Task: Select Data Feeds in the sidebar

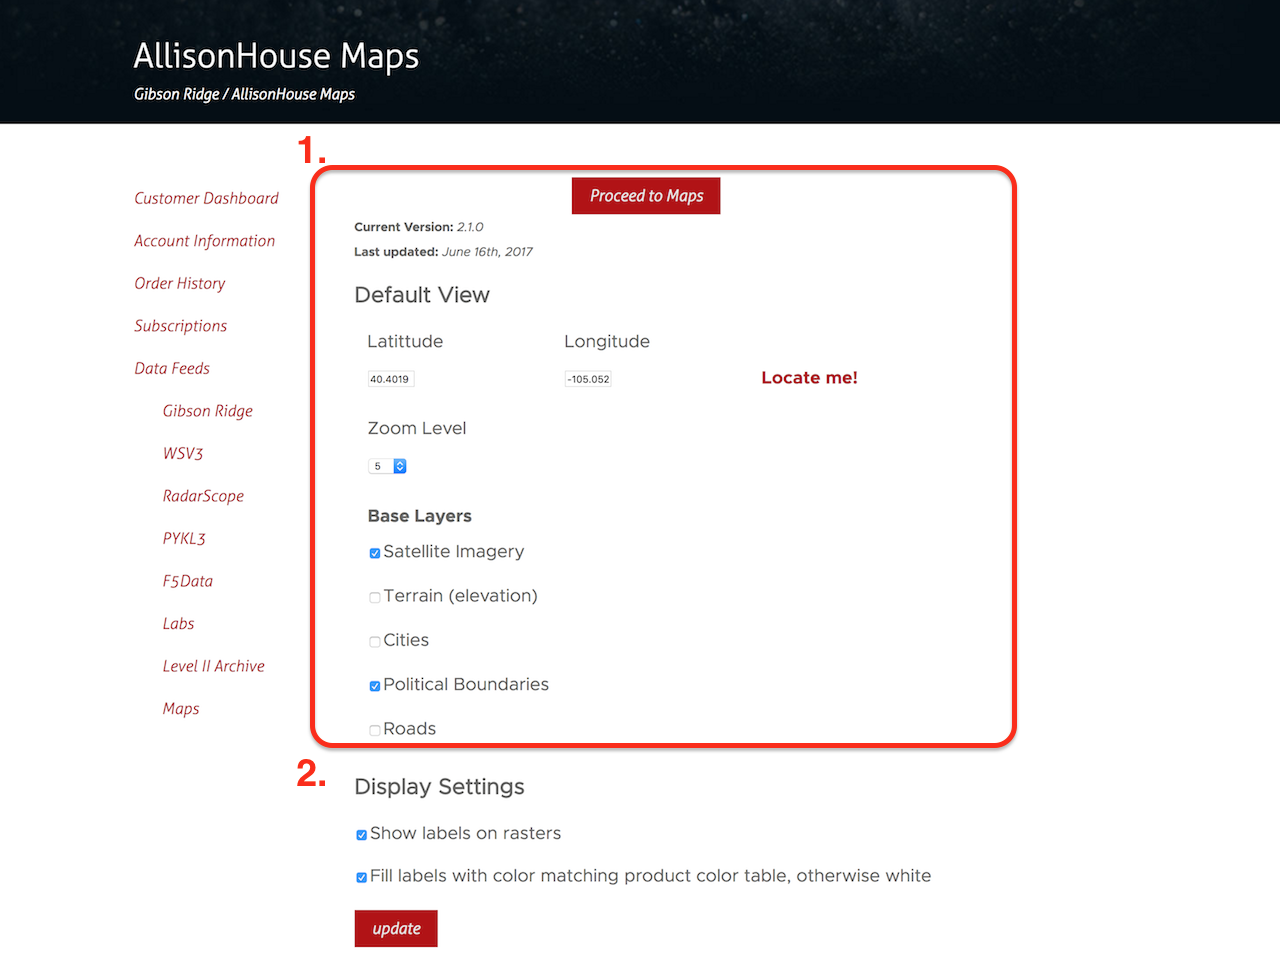Action: point(172,368)
